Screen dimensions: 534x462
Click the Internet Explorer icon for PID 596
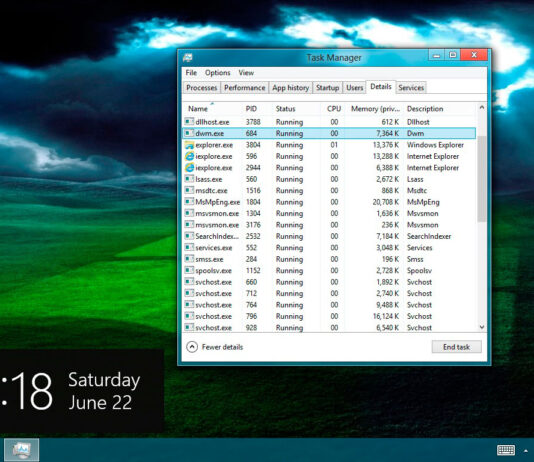point(189,156)
